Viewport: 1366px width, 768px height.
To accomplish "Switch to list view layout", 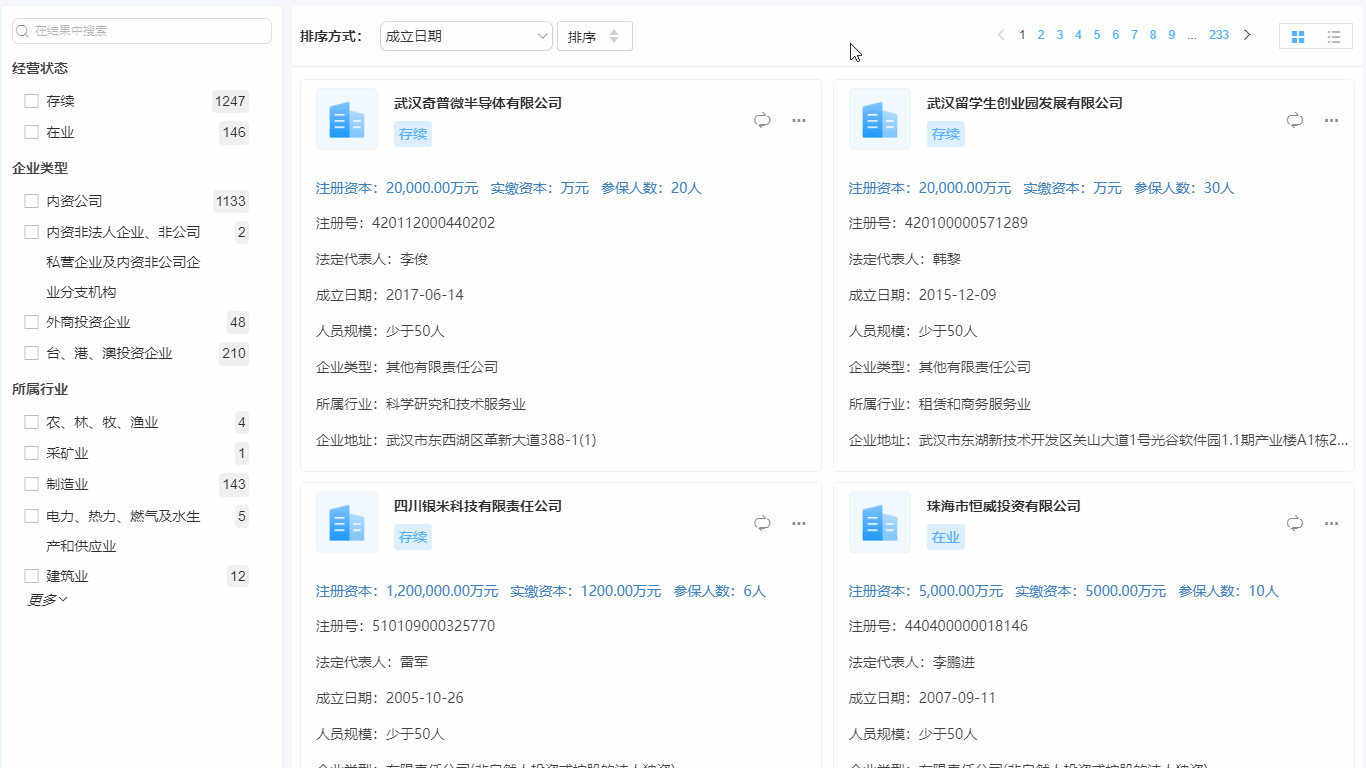I will [x=1334, y=35].
